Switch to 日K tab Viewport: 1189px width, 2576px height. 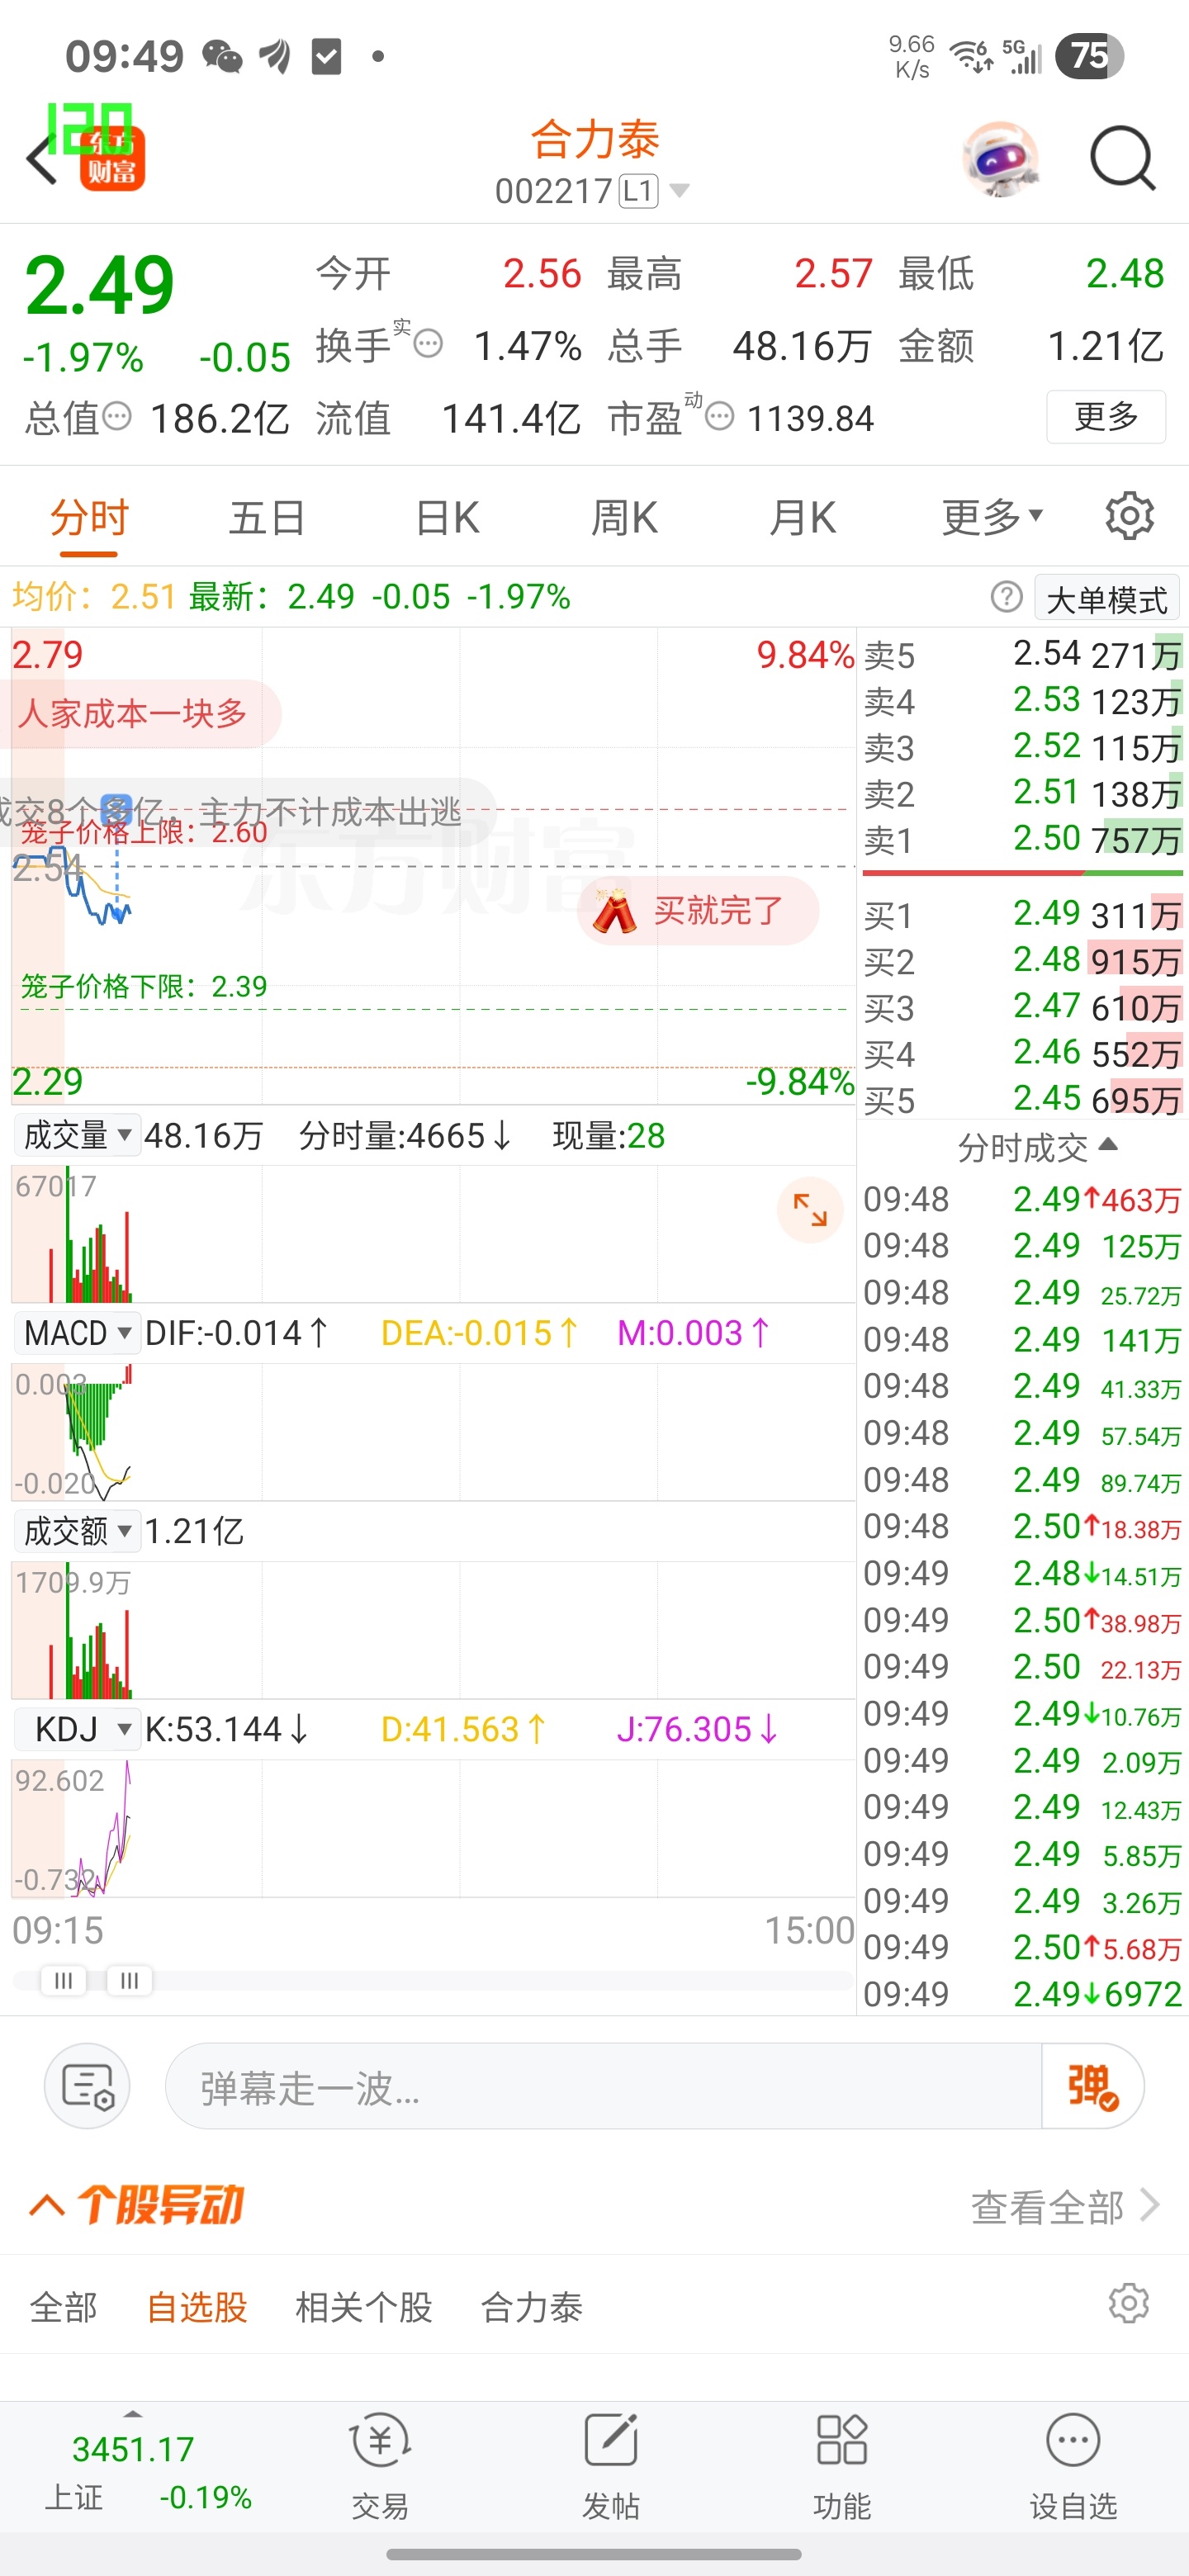[x=447, y=517]
